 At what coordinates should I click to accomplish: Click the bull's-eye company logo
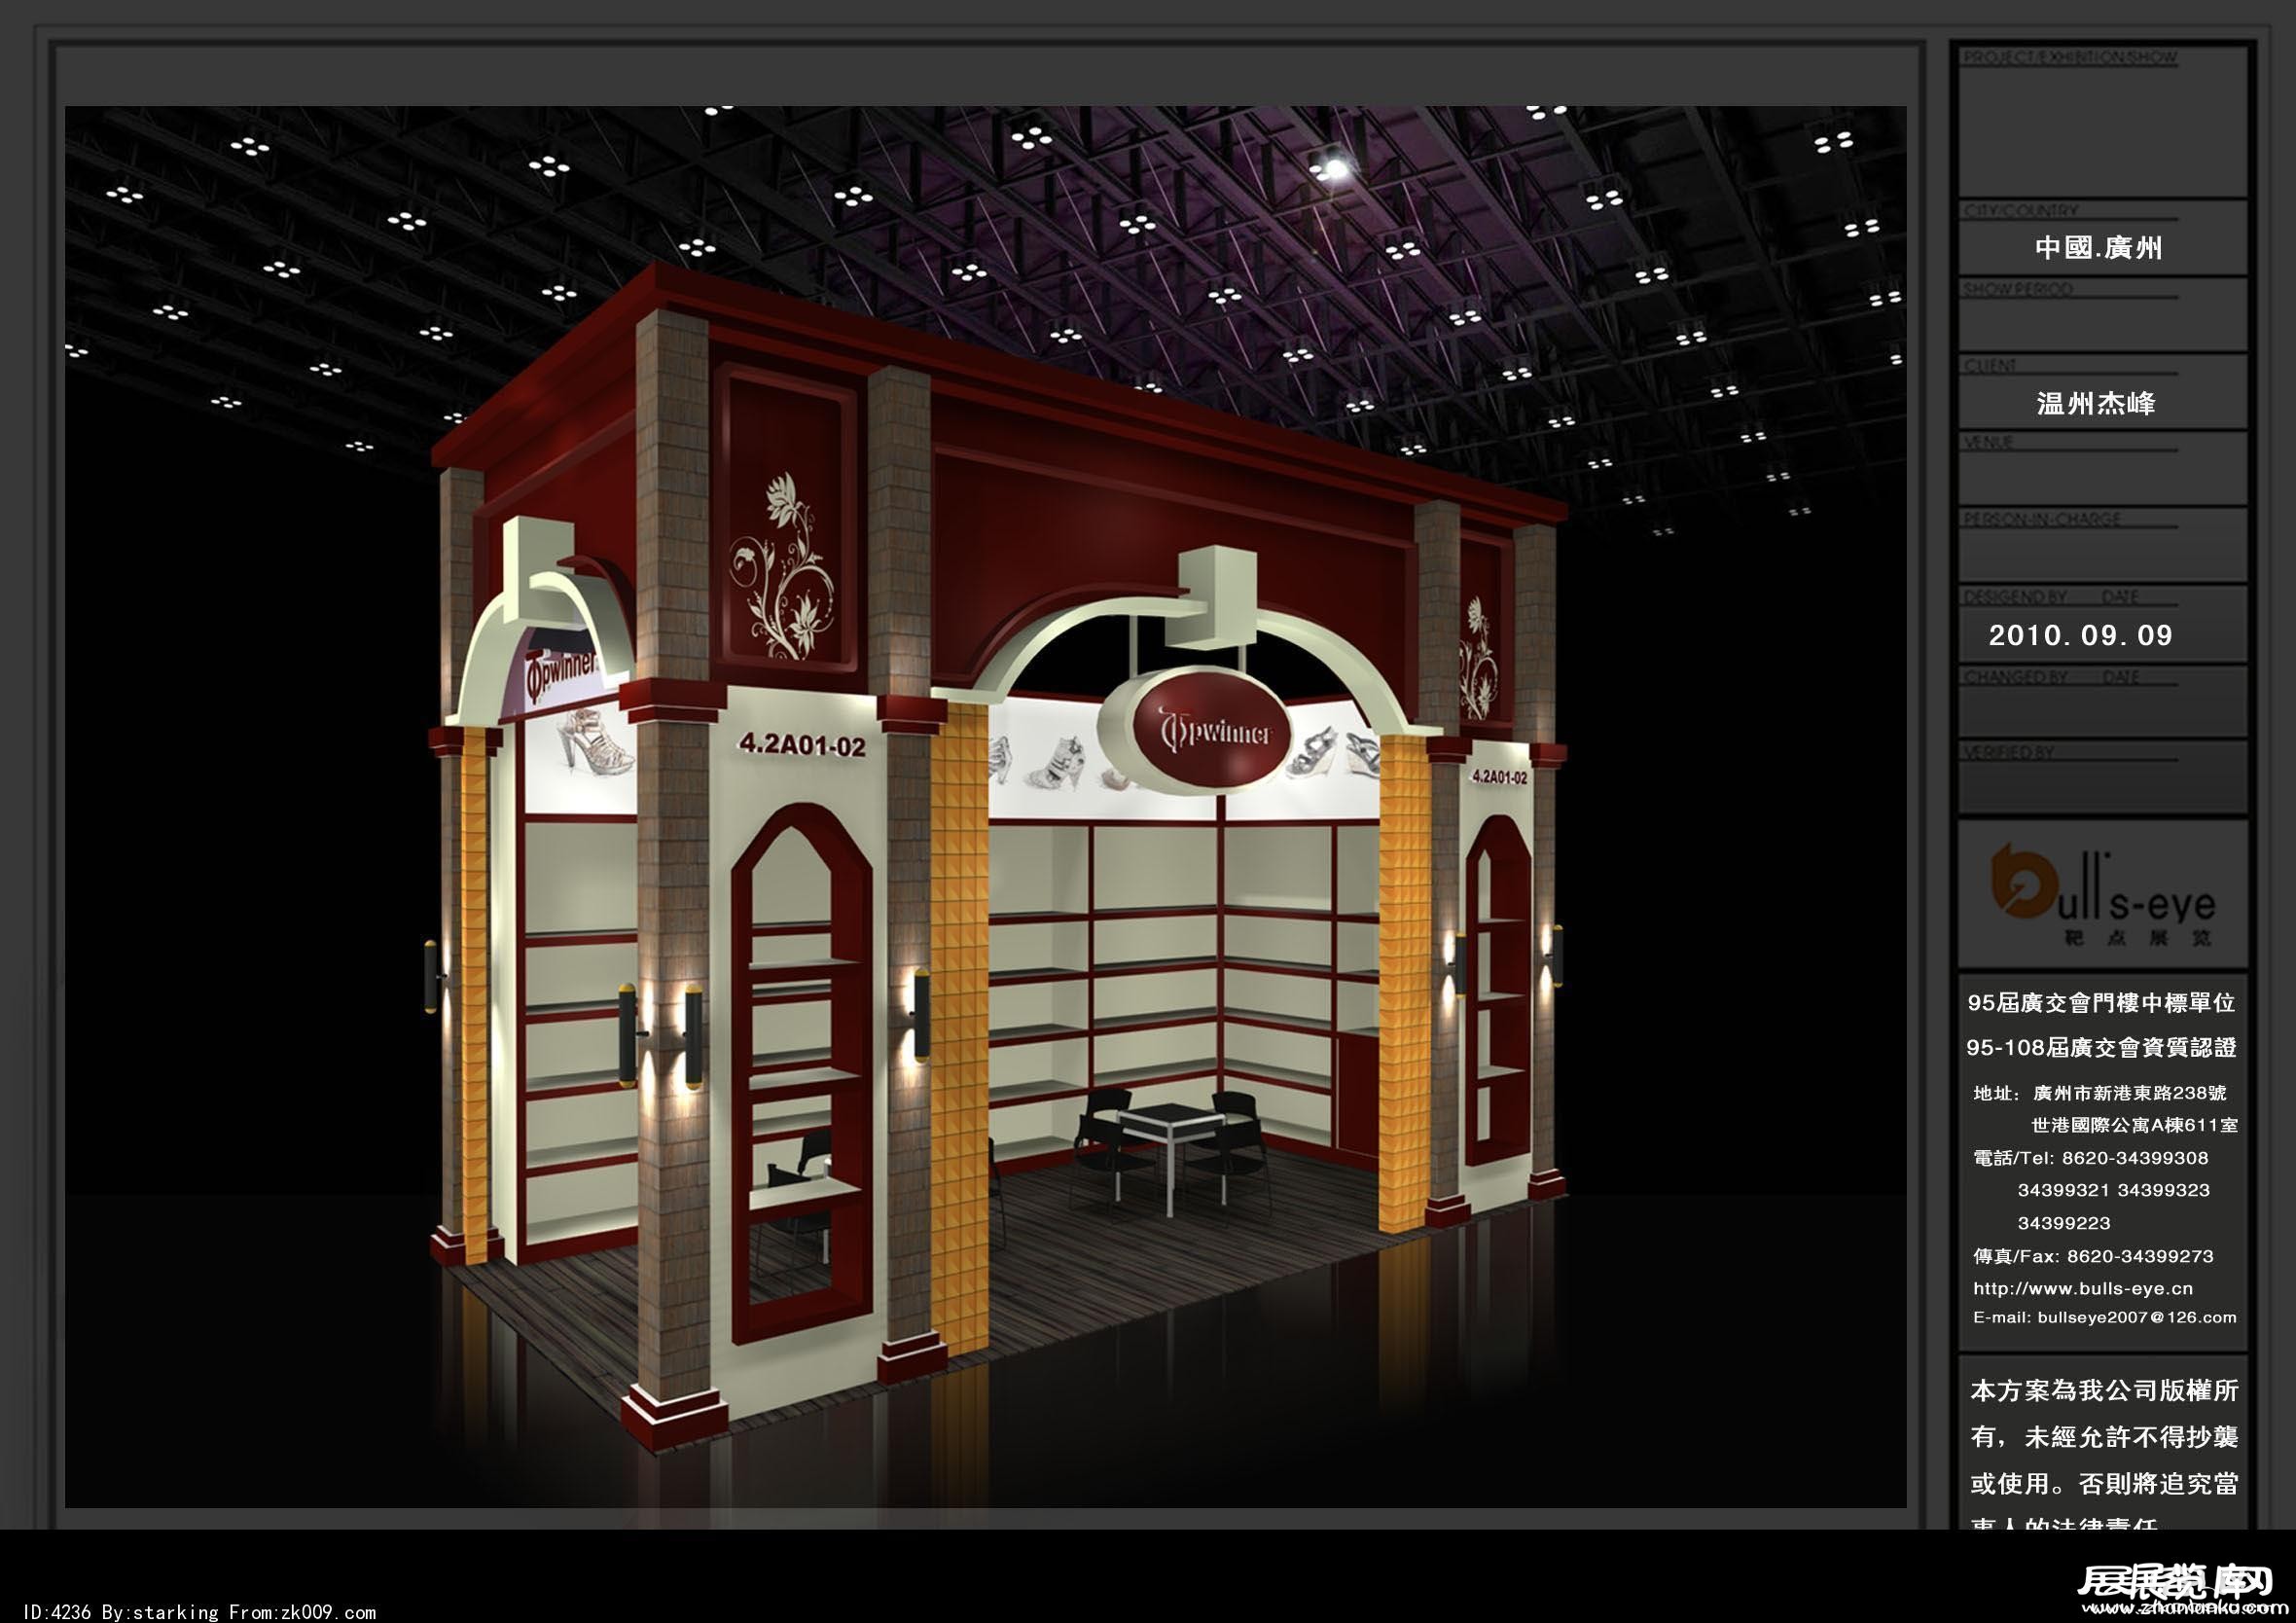pos(2102,893)
